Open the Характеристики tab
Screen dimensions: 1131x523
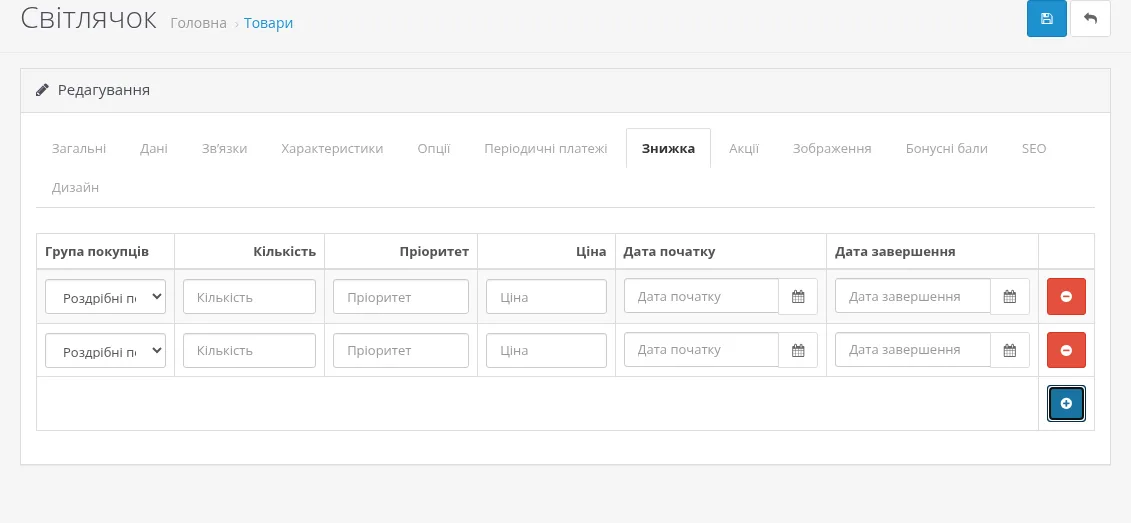332,149
